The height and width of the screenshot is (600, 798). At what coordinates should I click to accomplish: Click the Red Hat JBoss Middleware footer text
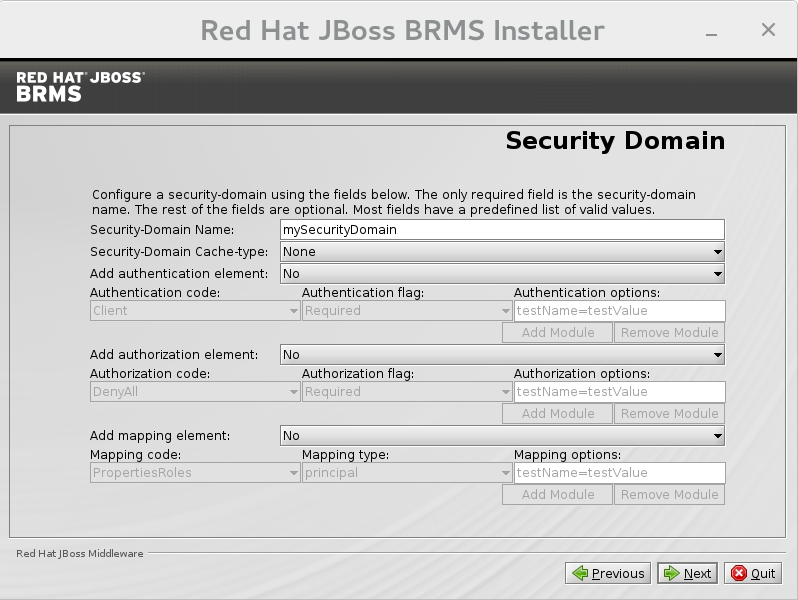[x=80, y=554]
